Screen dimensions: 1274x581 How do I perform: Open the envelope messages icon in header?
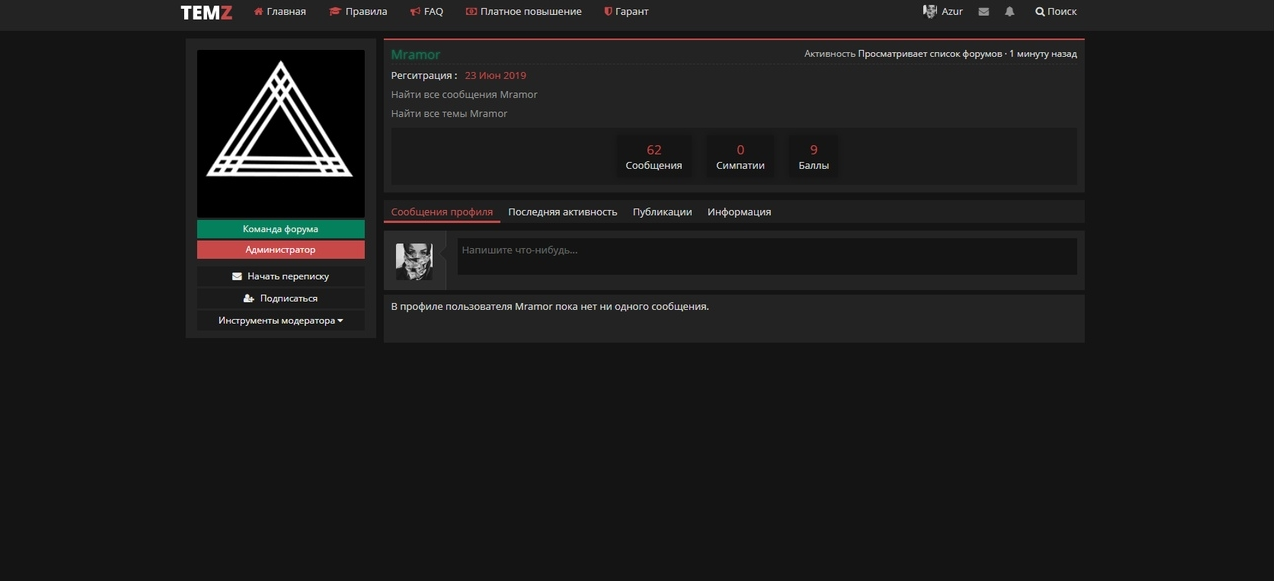click(x=984, y=12)
